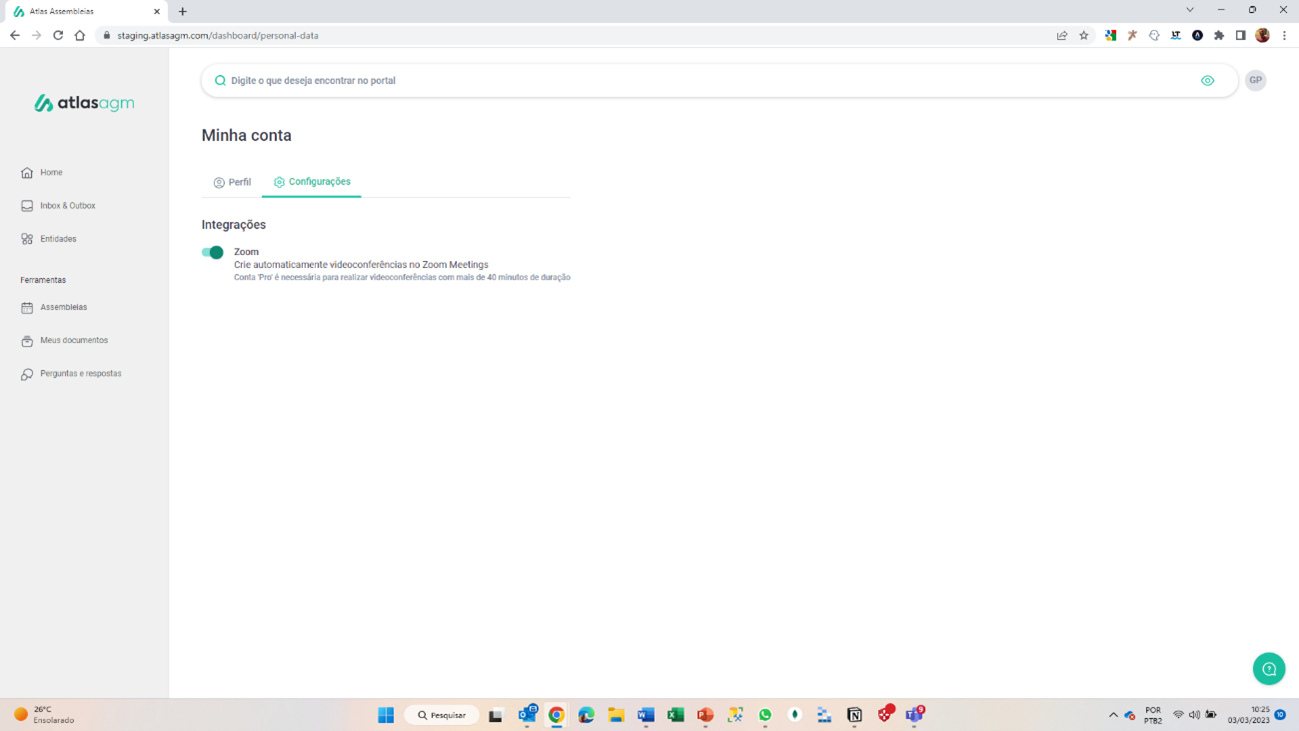
Task: Open Home from the sidebar
Action: click(50, 173)
